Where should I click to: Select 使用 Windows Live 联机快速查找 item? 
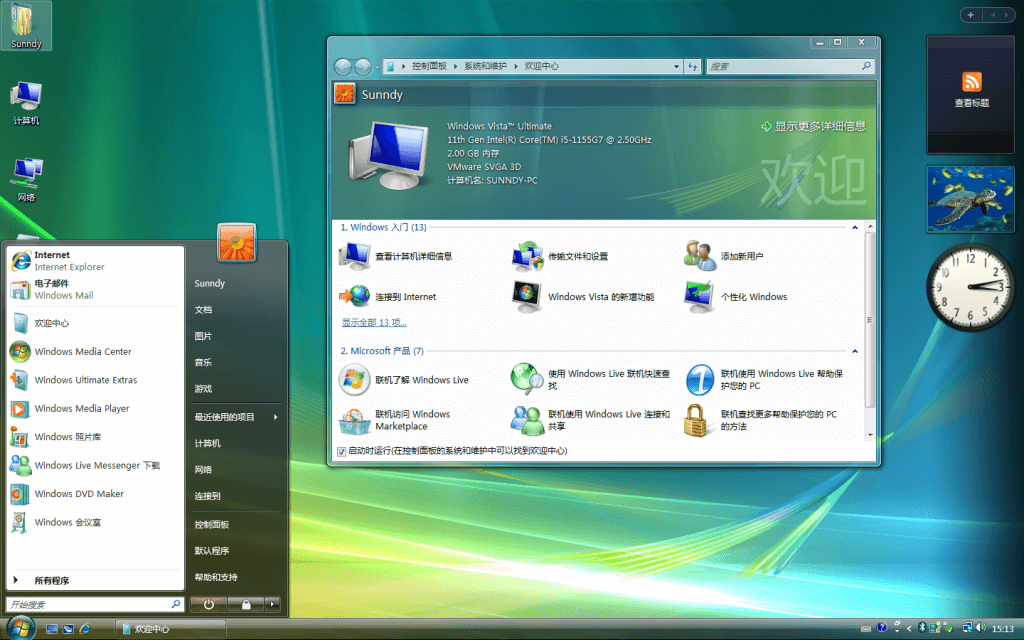(591, 379)
